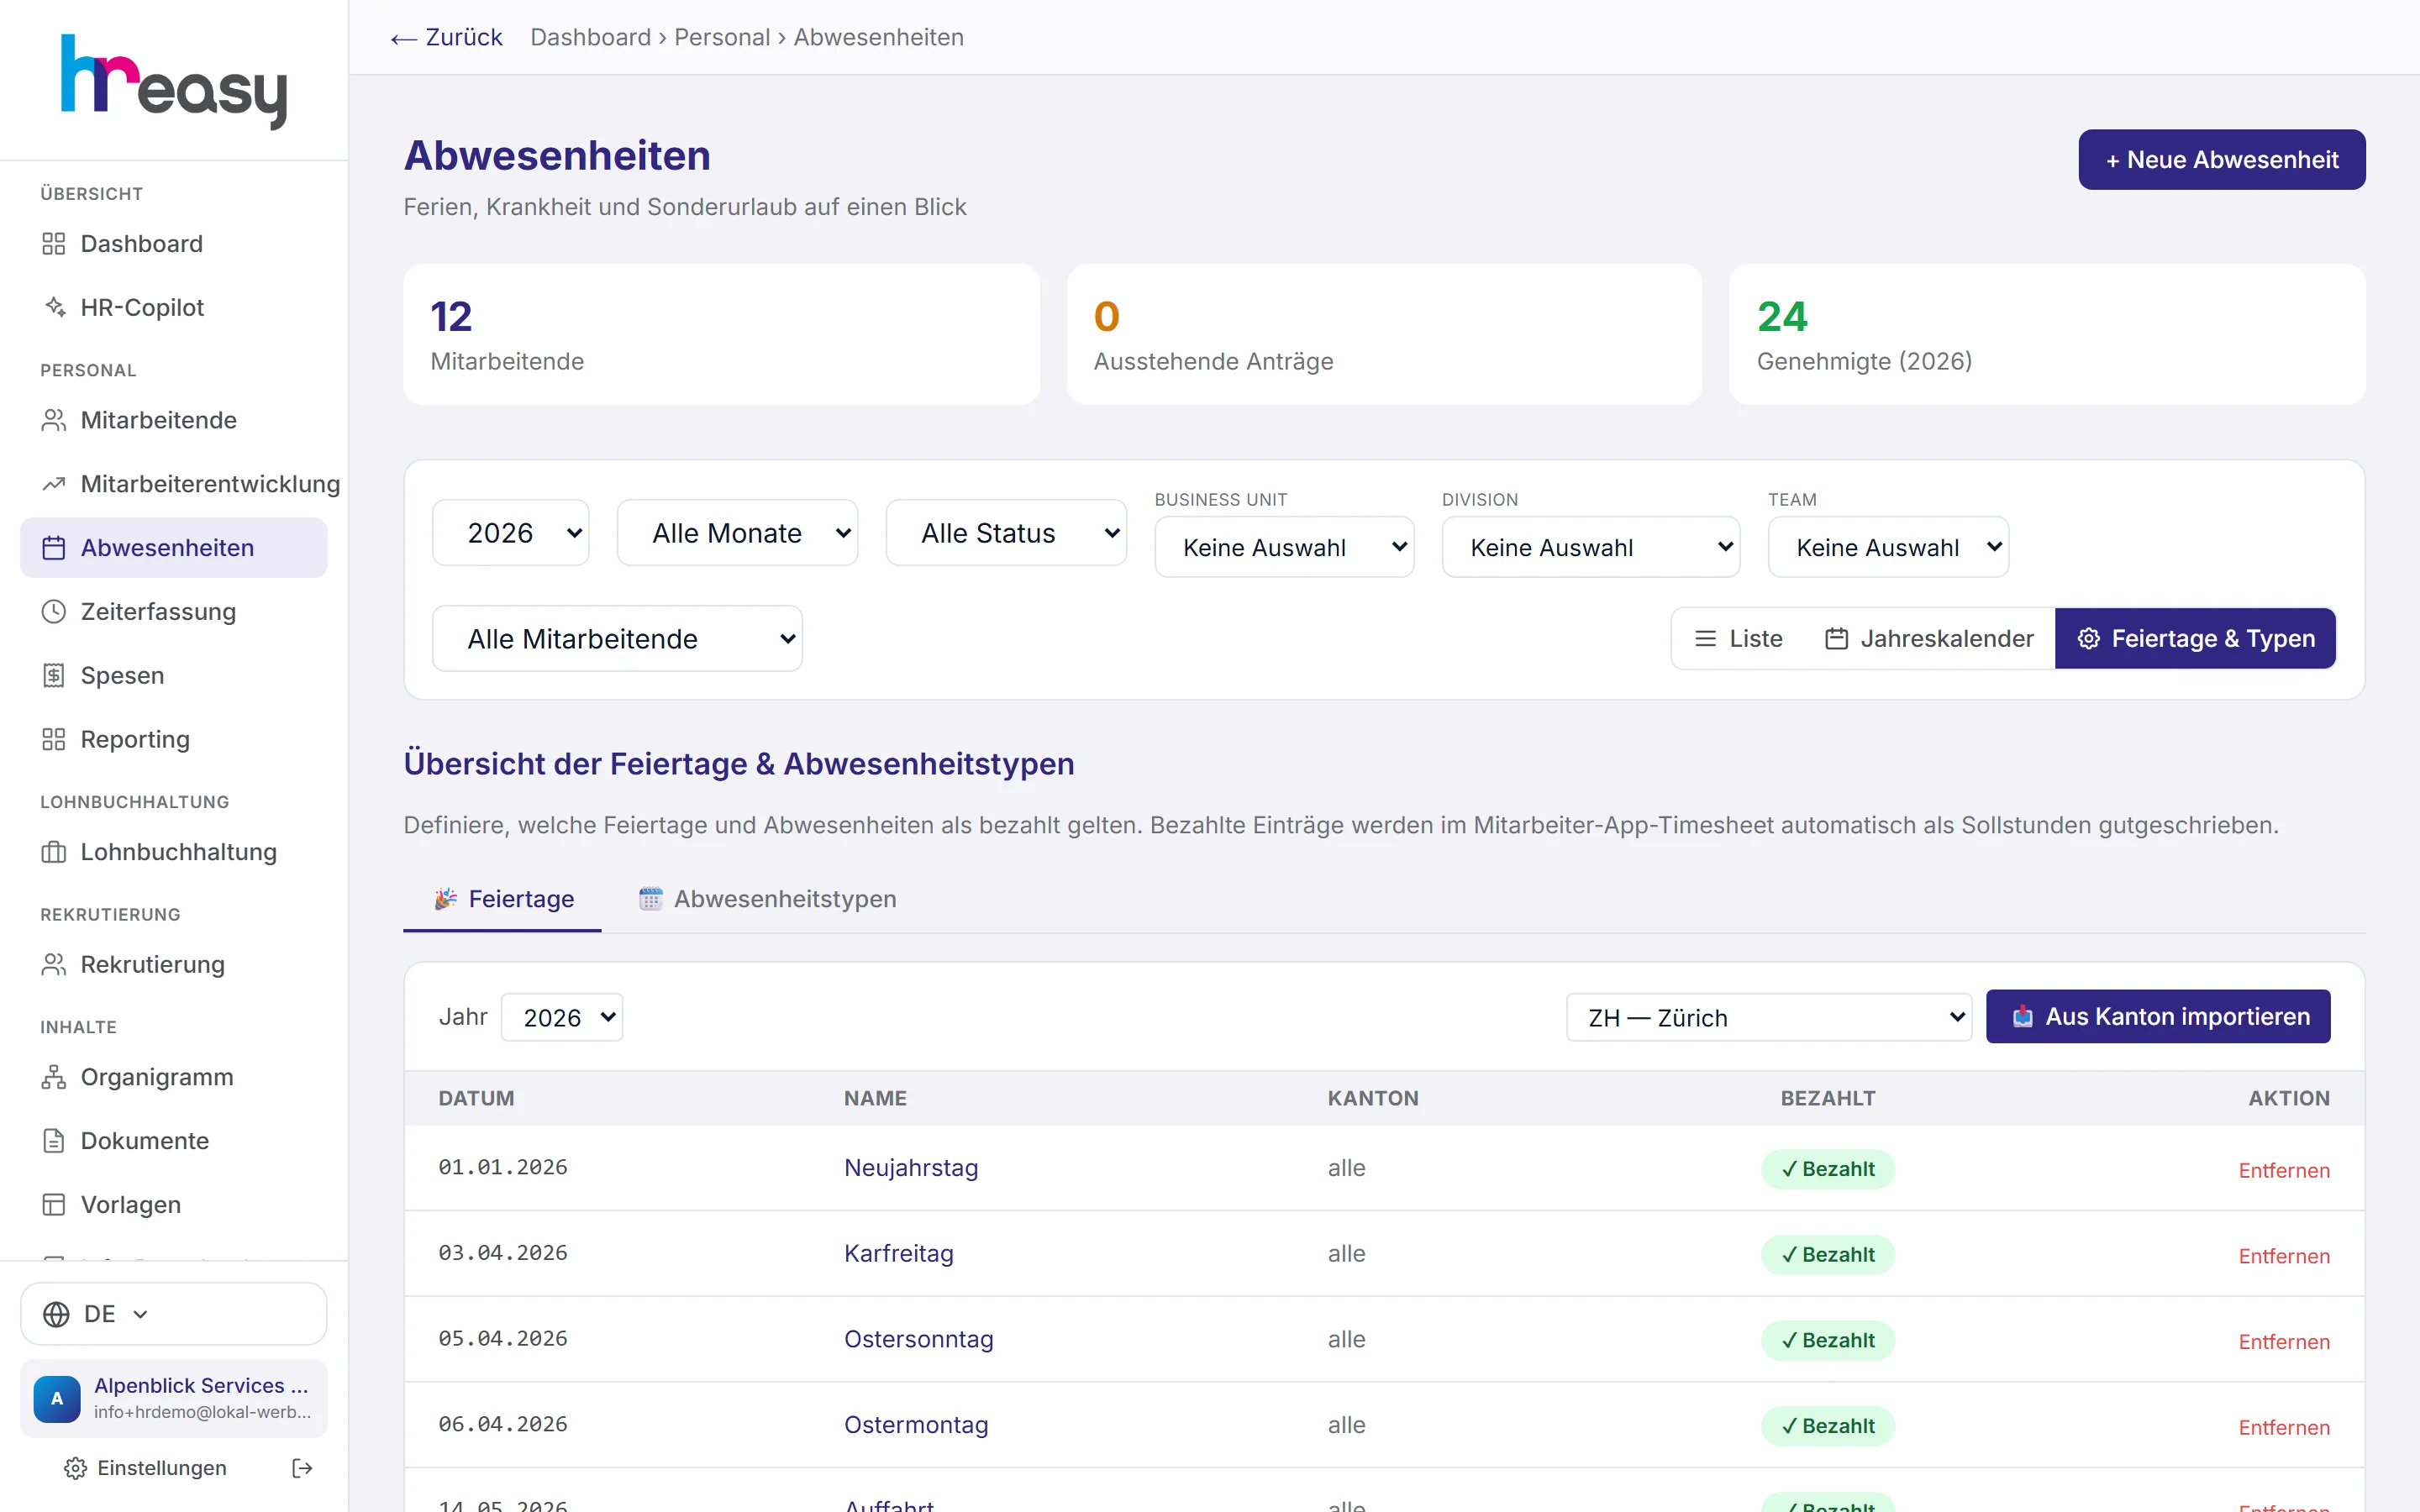This screenshot has height=1512, width=2420.
Task: Click the Rekrutierung people icon
Action: click(x=54, y=965)
